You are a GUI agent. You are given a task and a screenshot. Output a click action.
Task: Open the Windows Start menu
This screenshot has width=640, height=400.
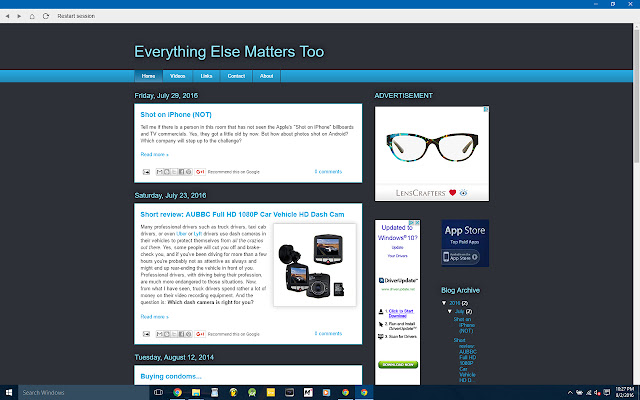(x=9, y=393)
